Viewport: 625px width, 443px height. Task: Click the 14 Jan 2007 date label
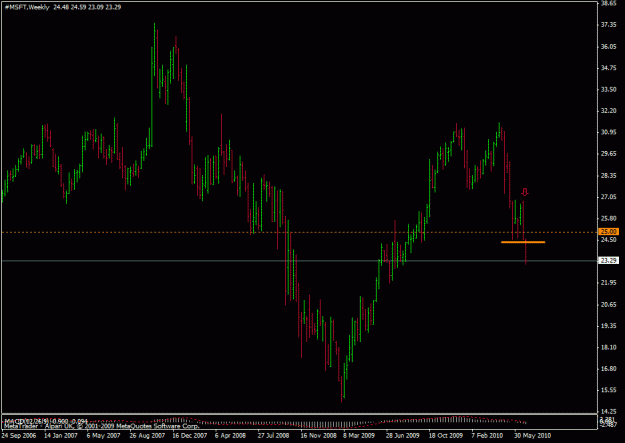[61, 435]
